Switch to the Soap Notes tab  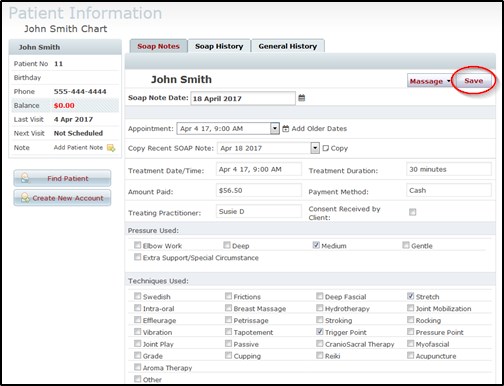coord(158,46)
